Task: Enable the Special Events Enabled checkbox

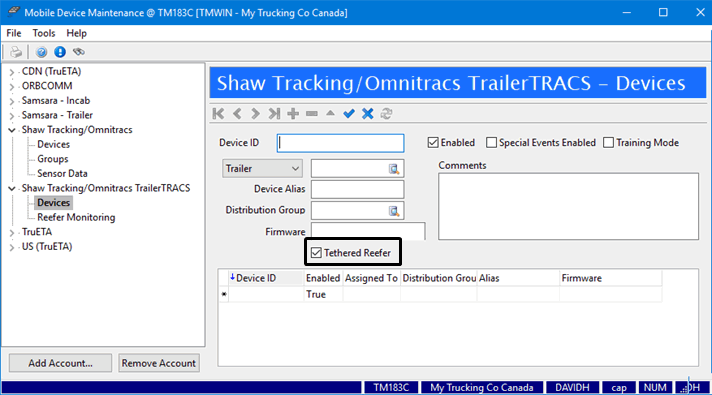Action: (x=491, y=143)
